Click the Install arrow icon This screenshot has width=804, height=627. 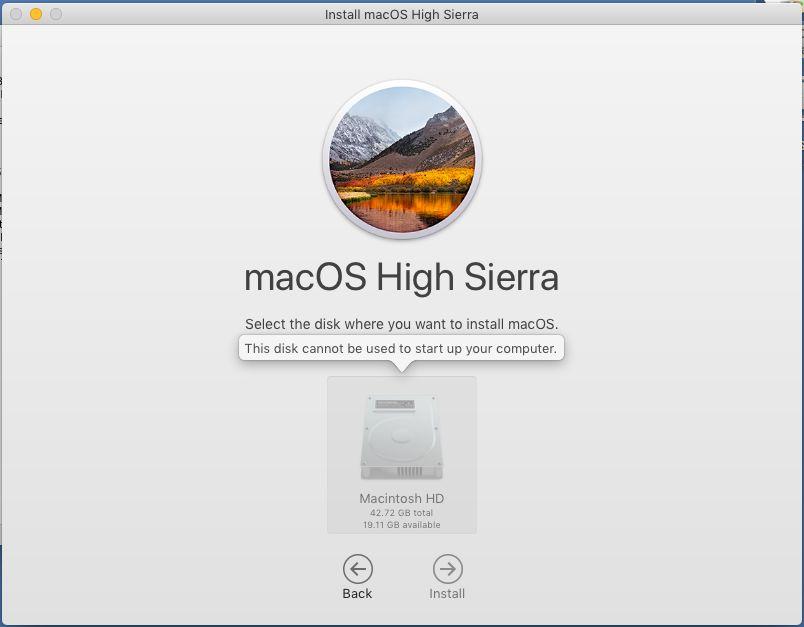(x=448, y=569)
